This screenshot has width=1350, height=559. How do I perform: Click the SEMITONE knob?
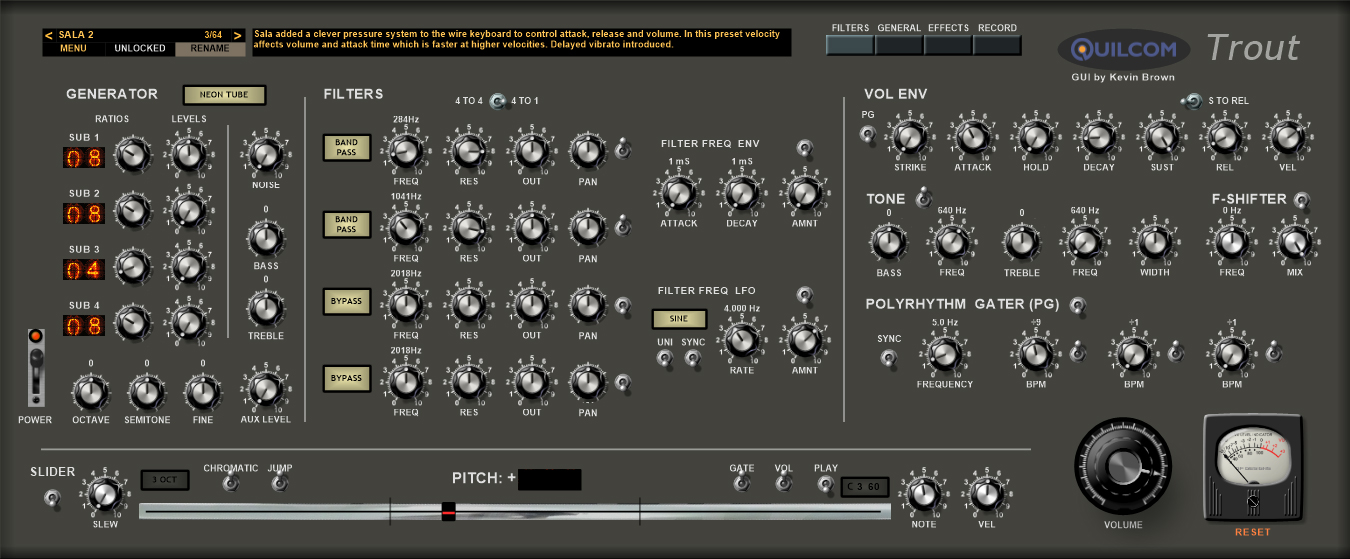click(146, 393)
